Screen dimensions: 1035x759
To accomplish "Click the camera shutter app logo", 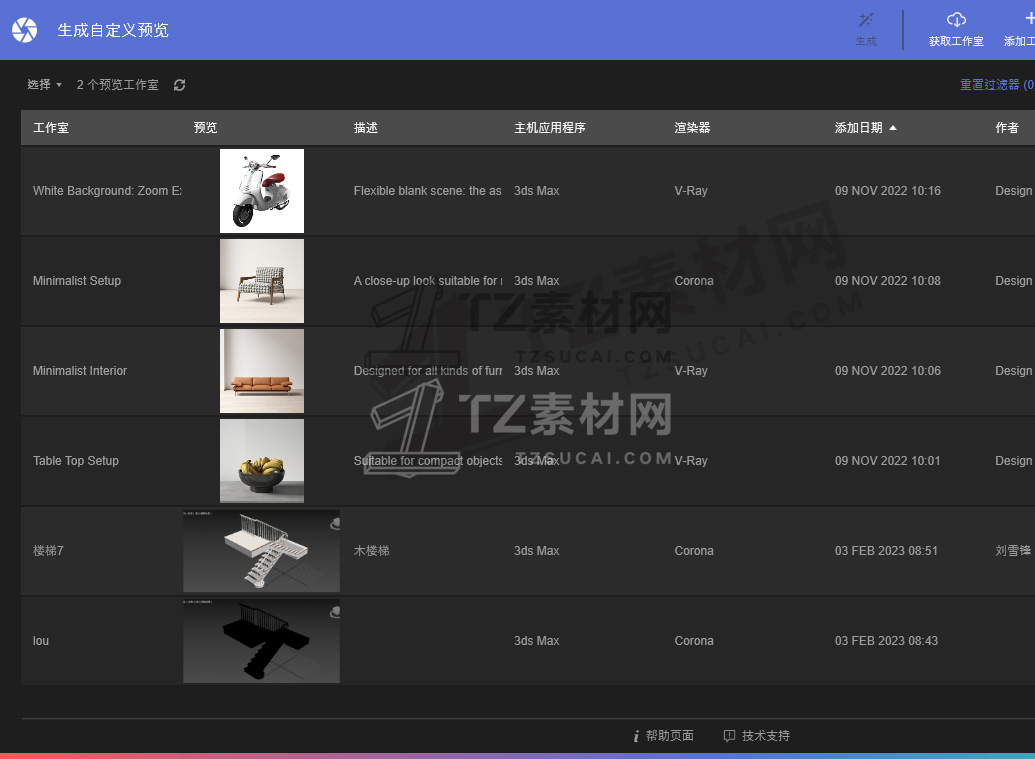I will [24, 30].
